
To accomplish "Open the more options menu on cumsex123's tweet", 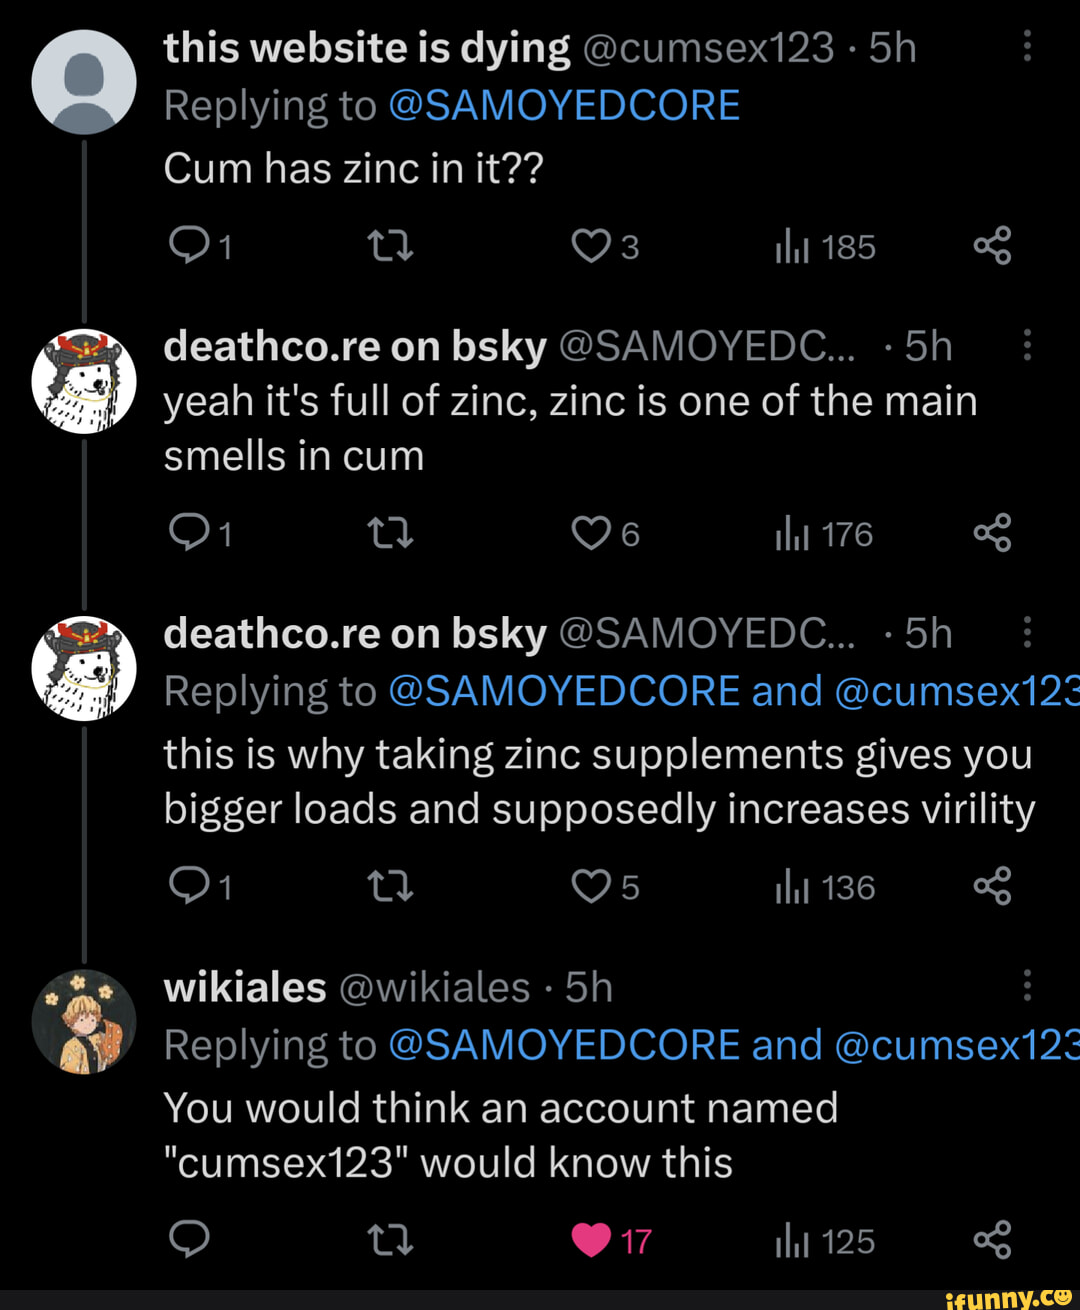I will pyautogui.click(x=1027, y=47).
